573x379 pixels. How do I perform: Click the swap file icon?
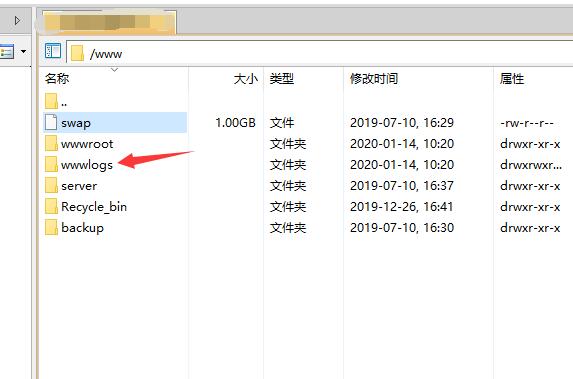pyautogui.click(x=51, y=122)
